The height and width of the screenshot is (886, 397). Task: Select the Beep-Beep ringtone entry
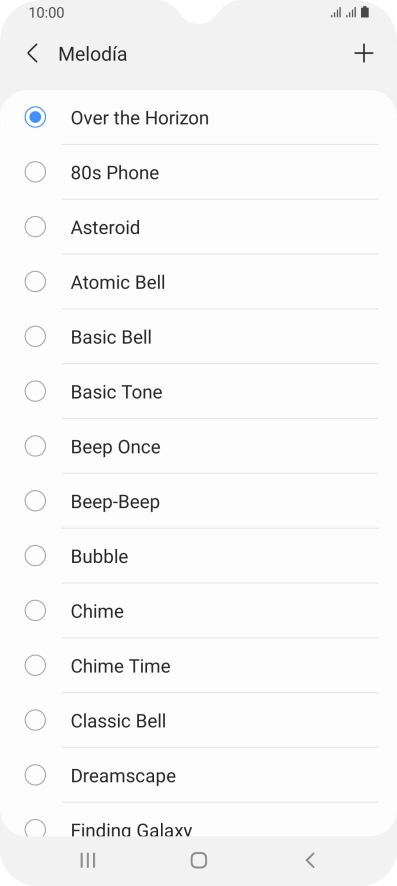[x=199, y=501]
